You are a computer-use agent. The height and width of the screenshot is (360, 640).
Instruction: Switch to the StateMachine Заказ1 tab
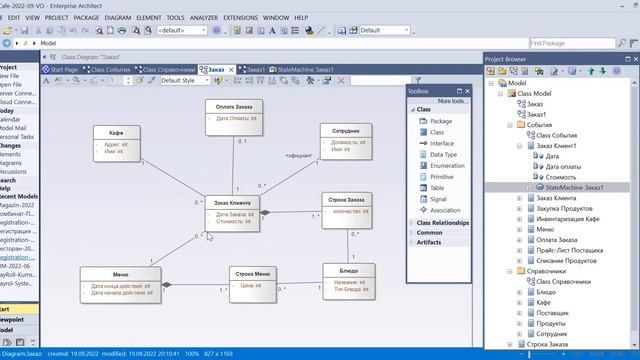(x=302, y=70)
